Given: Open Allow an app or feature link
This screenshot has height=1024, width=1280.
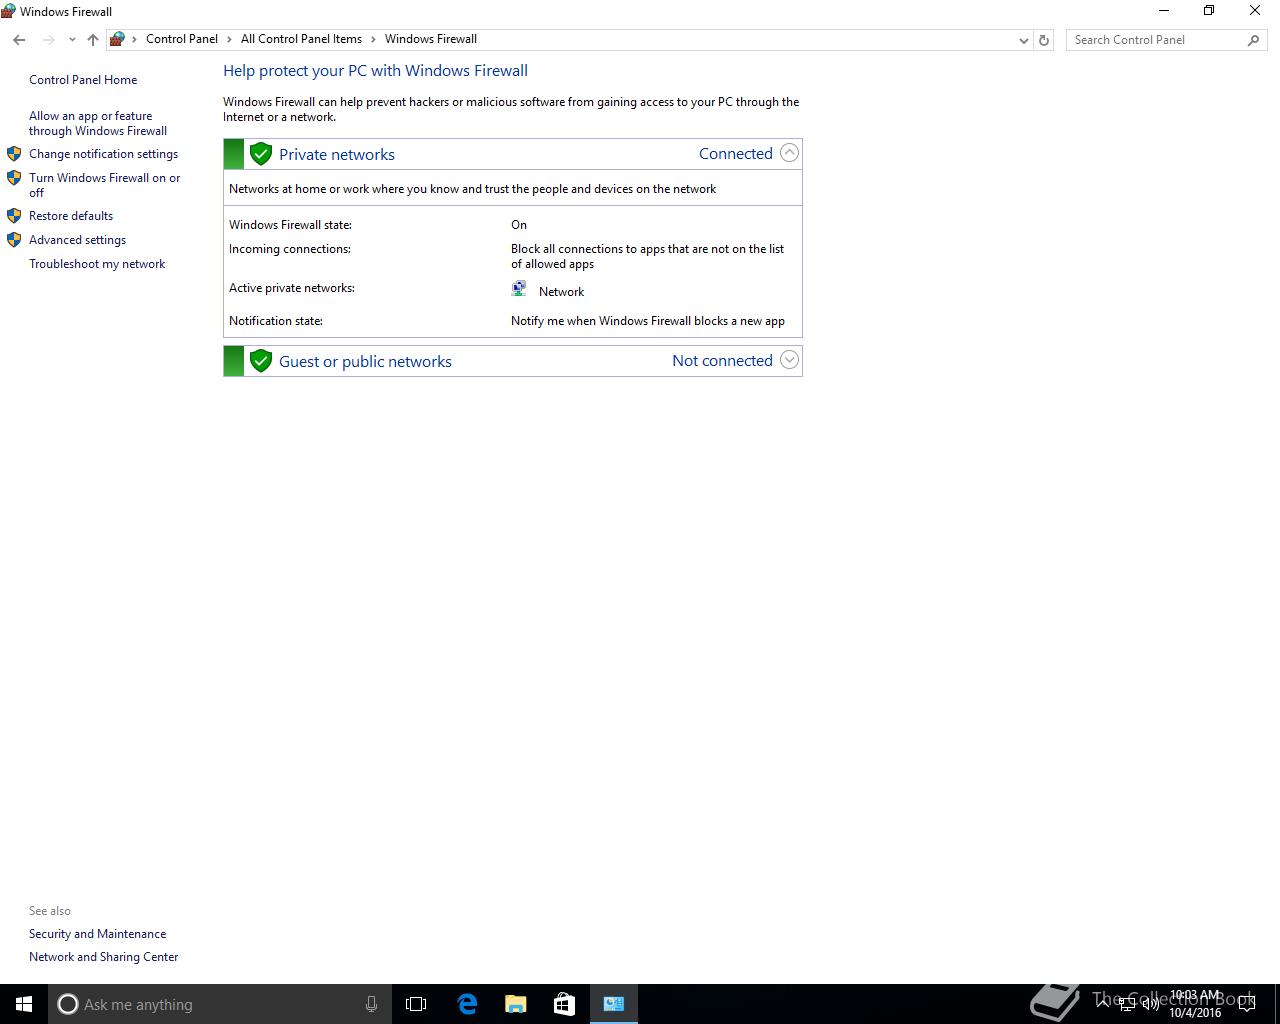Looking at the screenshot, I should (x=98, y=123).
